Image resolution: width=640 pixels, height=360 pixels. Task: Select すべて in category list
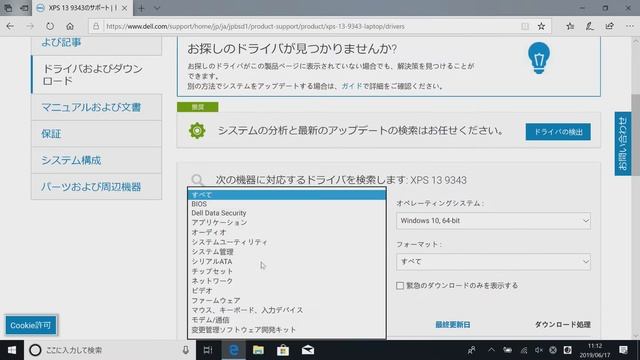click(287, 195)
